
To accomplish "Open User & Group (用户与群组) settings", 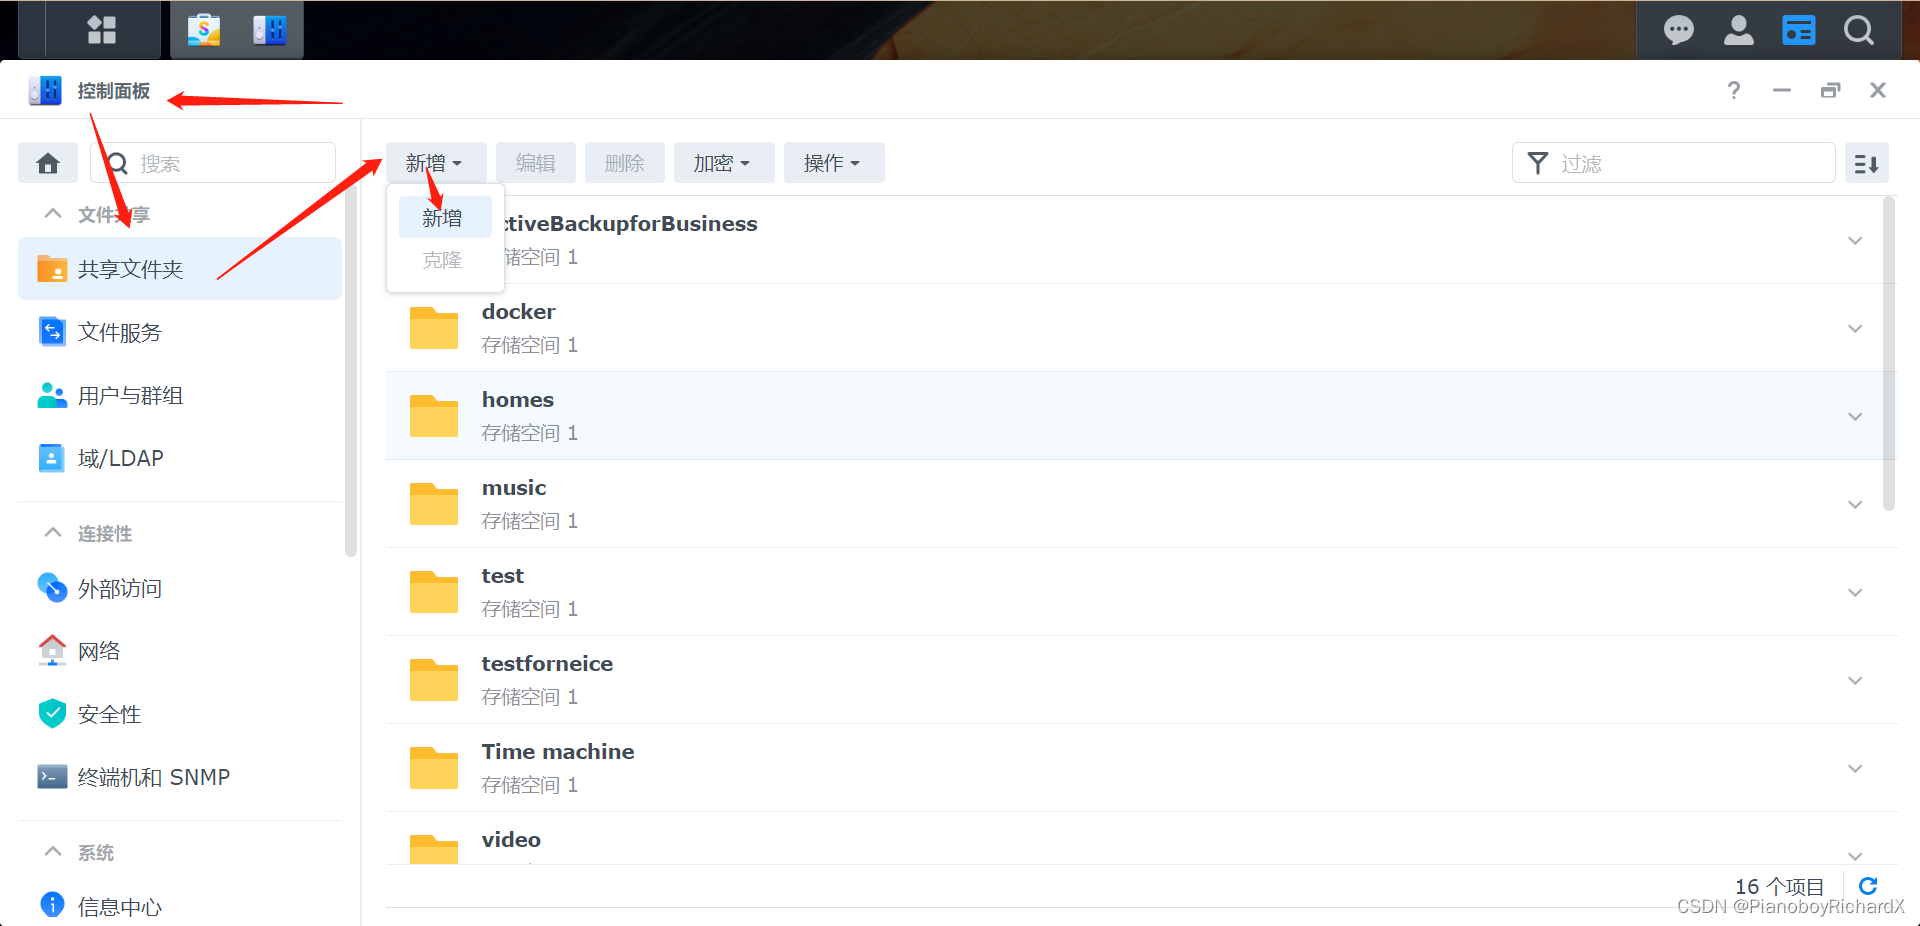I will [x=180, y=395].
